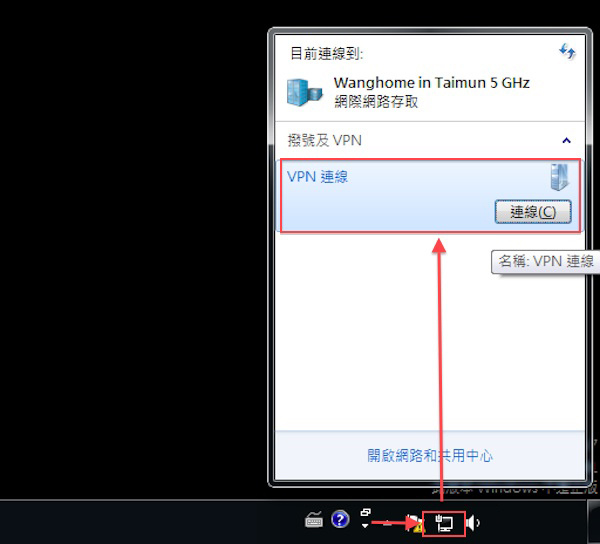The height and width of the screenshot is (544, 600).
Task: Restore the language bar window icon
Action: point(365,512)
